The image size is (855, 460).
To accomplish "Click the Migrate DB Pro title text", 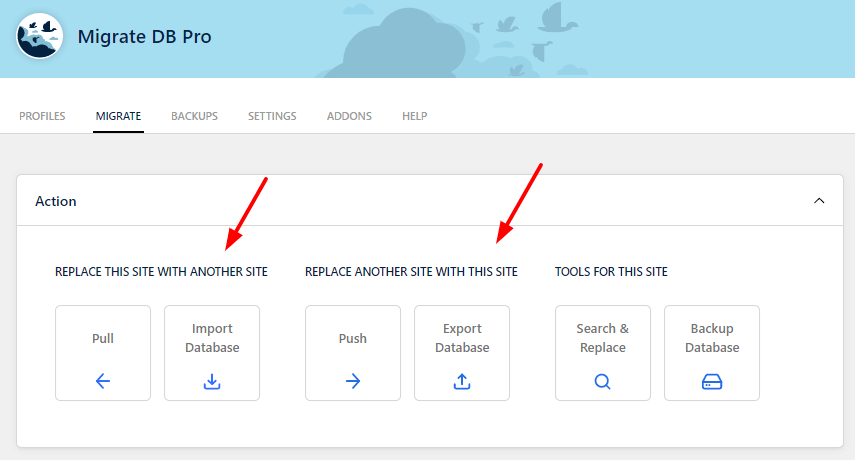I will tap(144, 37).
